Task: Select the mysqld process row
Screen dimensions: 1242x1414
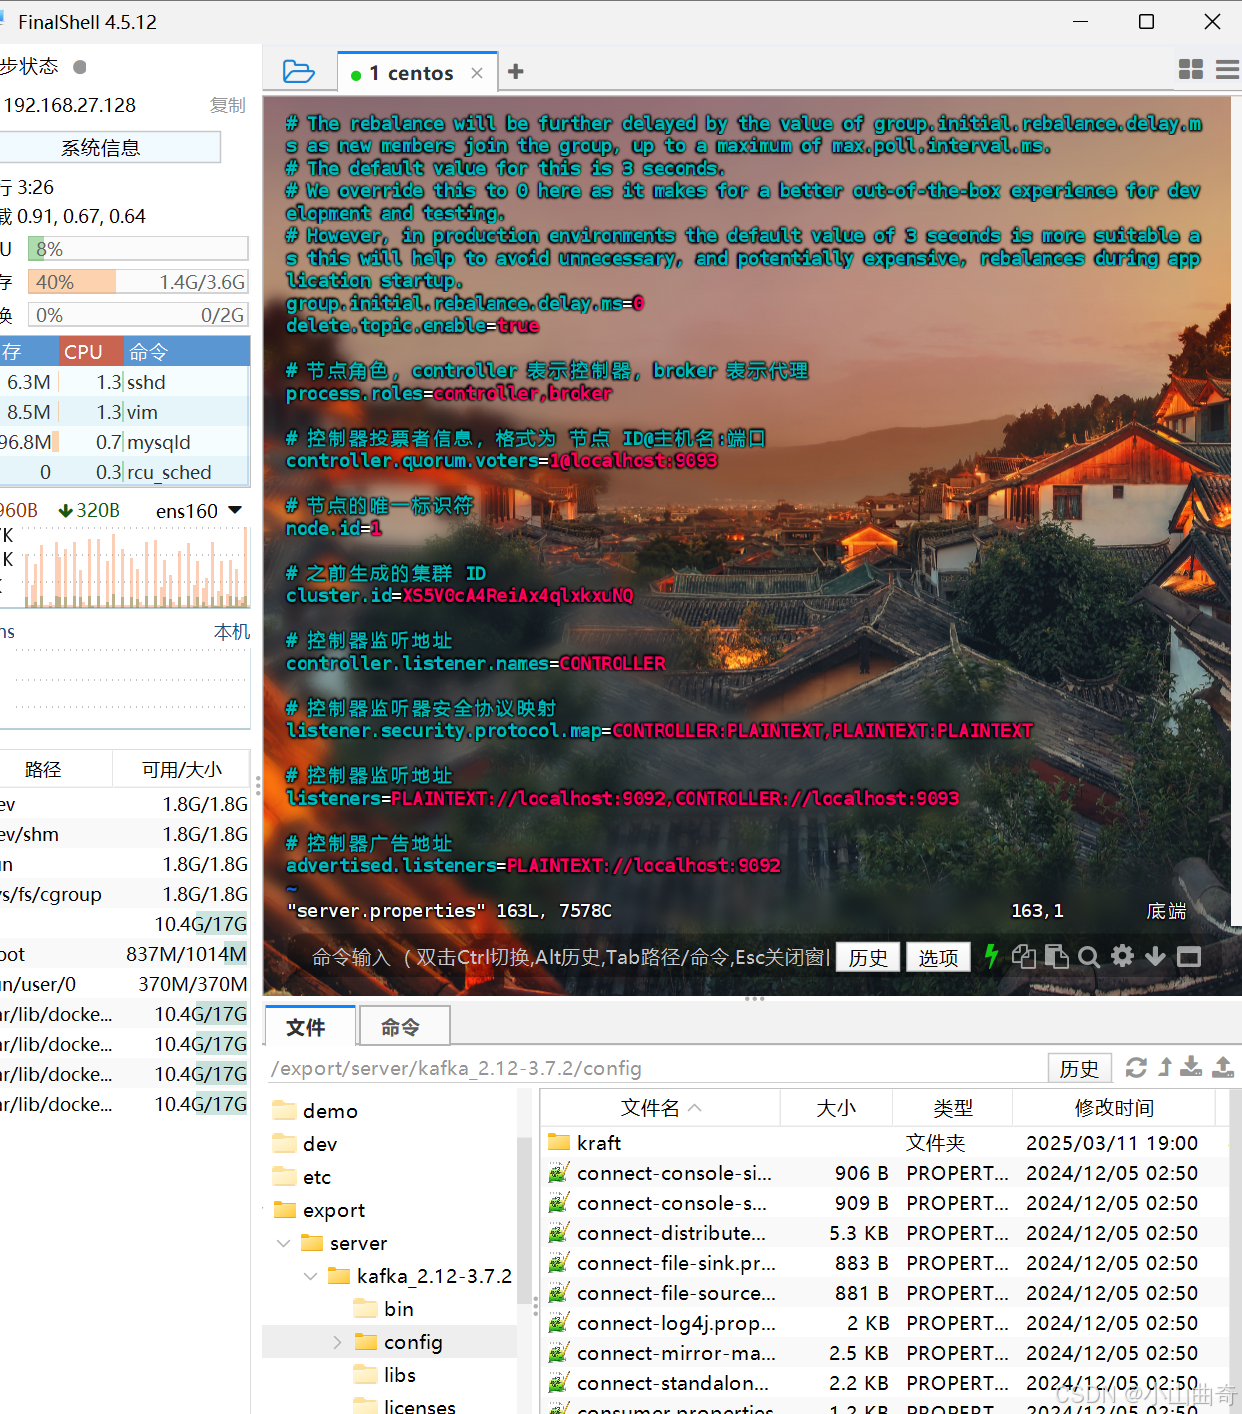Action: [x=125, y=442]
